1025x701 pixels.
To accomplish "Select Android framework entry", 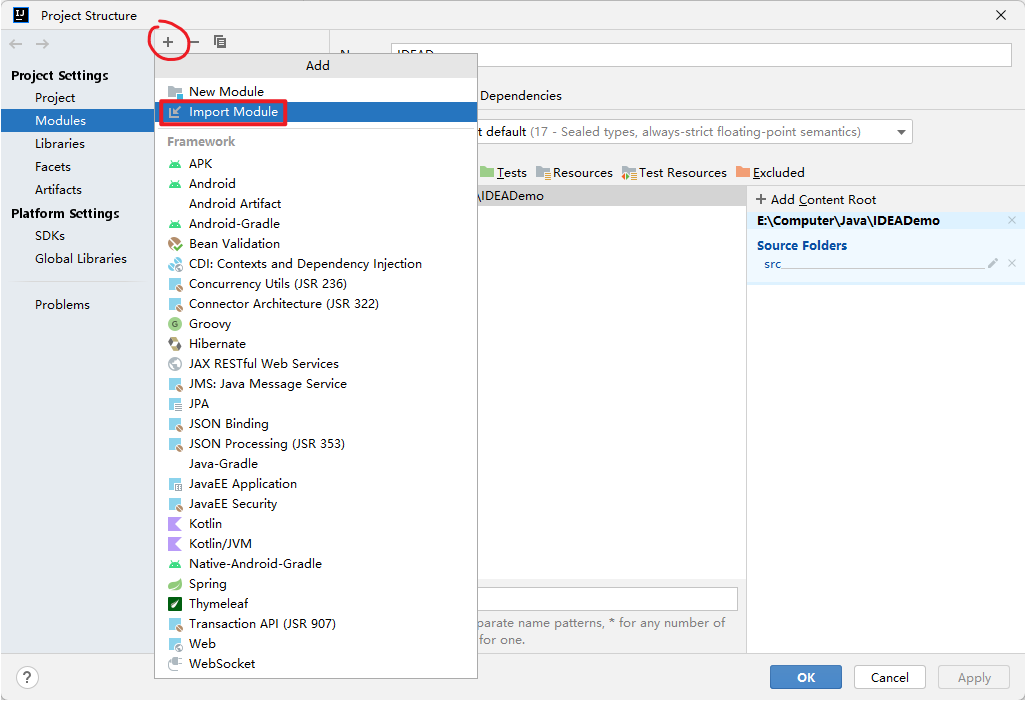I will (x=316, y=184).
